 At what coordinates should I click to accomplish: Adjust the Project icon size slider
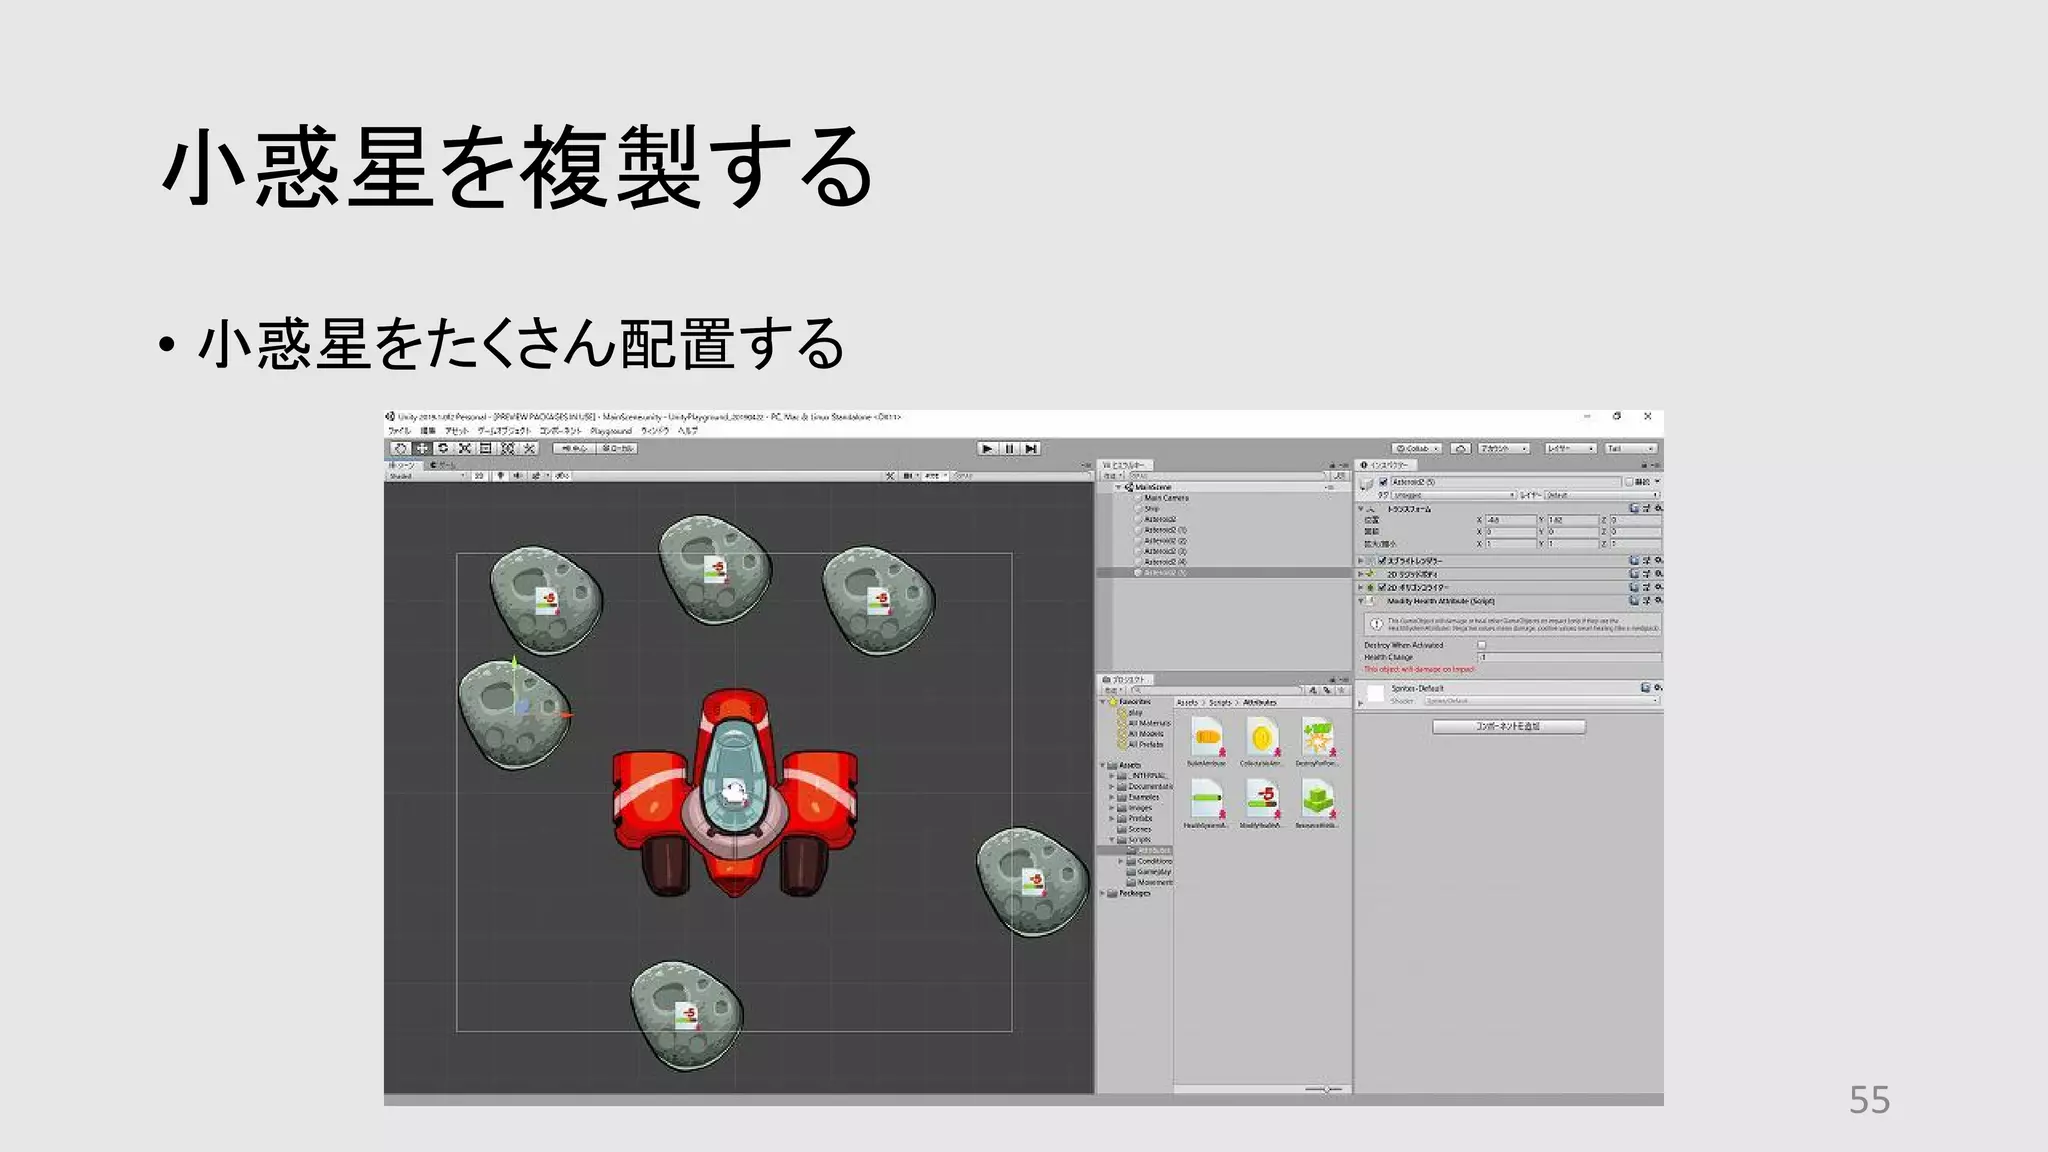pyautogui.click(x=1326, y=1089)
